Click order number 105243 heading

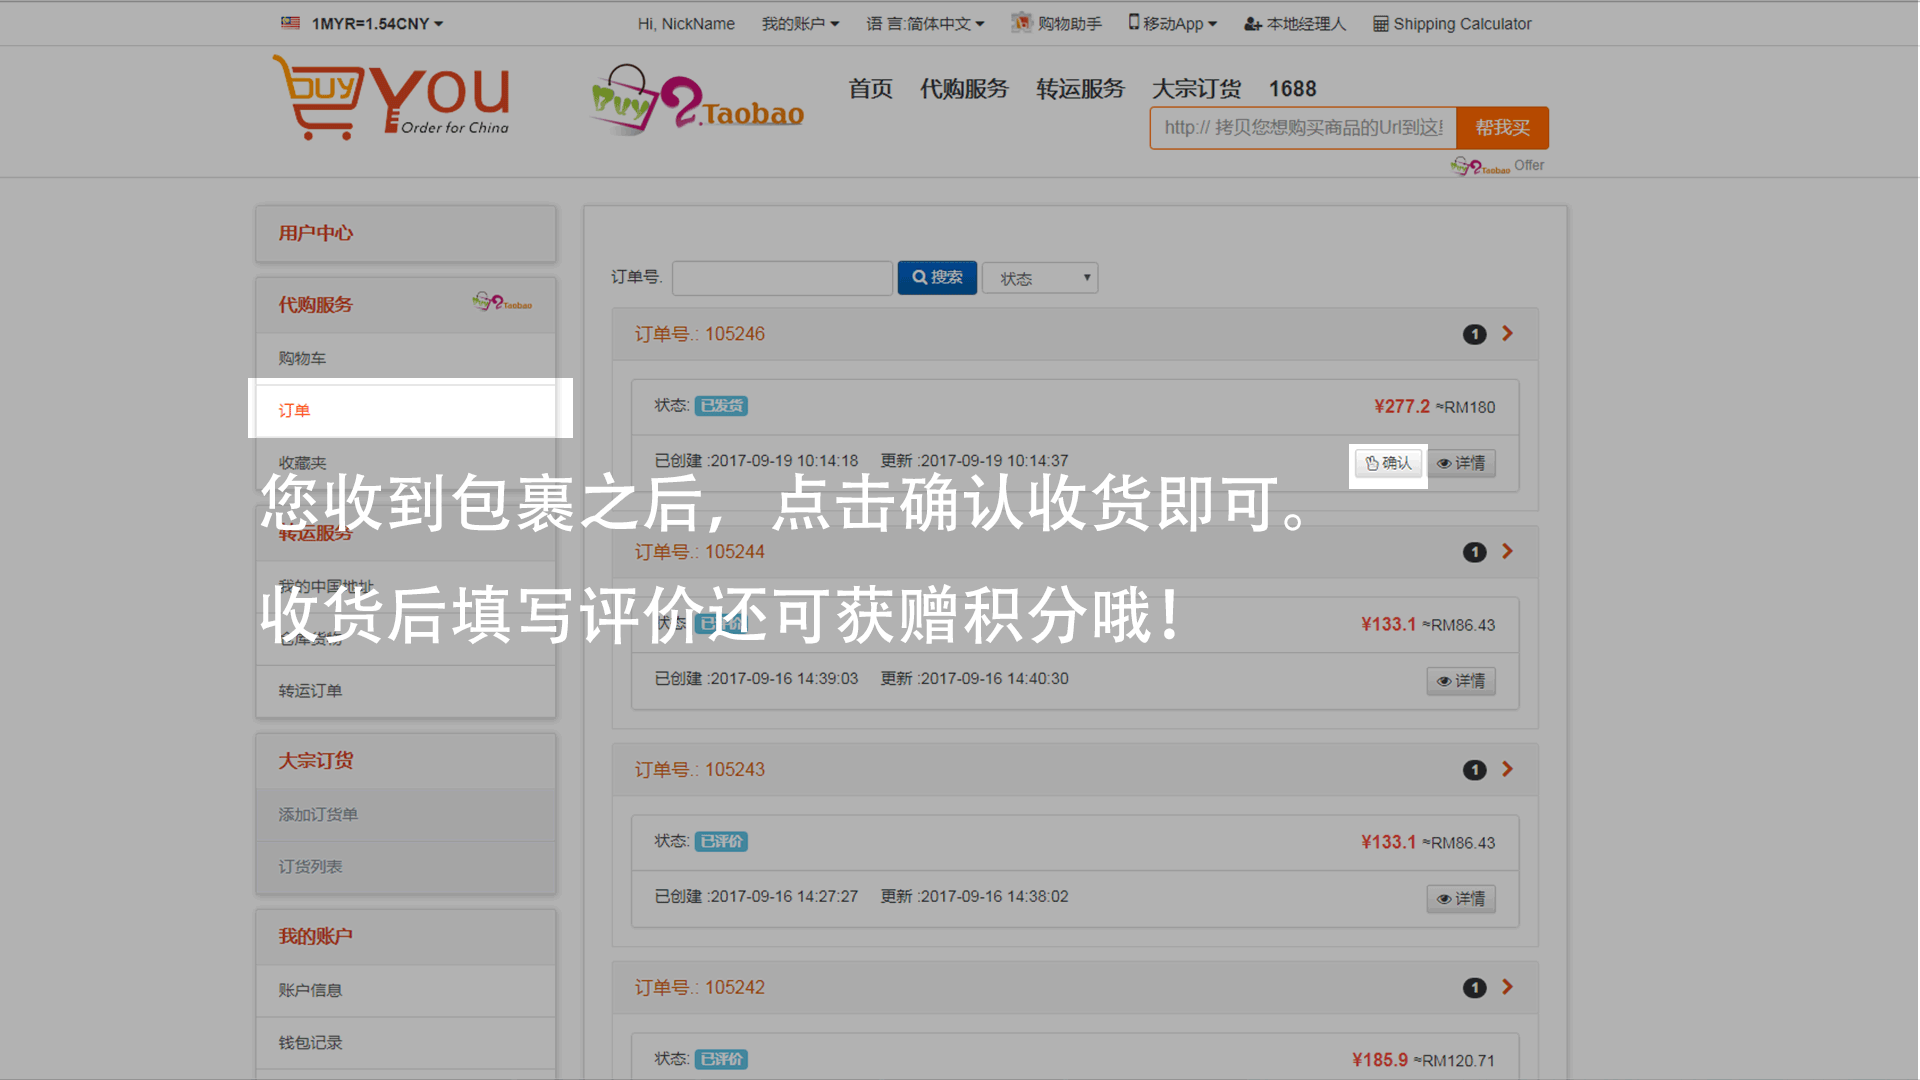[700, 771]
